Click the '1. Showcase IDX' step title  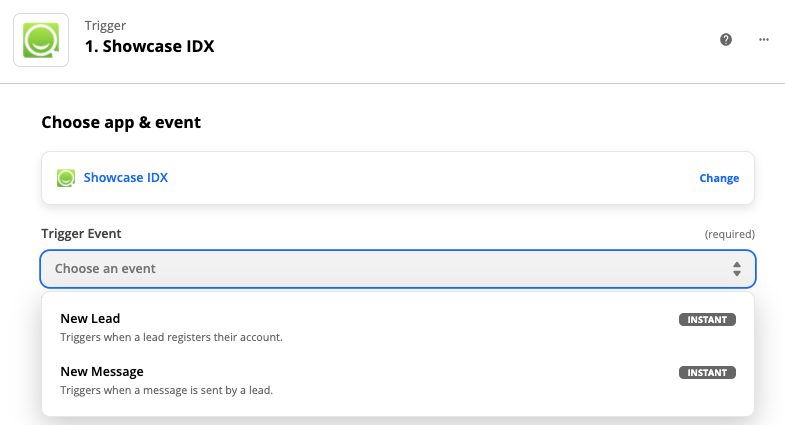pos(149,46)
